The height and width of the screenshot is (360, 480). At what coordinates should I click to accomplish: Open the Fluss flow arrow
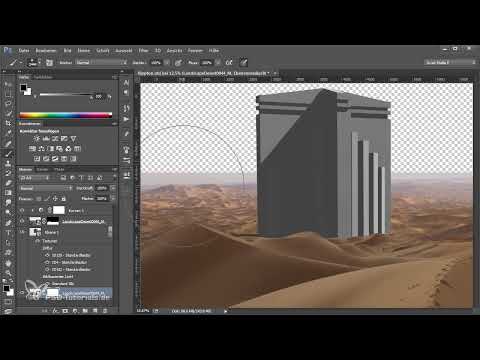tap(217, 63)
